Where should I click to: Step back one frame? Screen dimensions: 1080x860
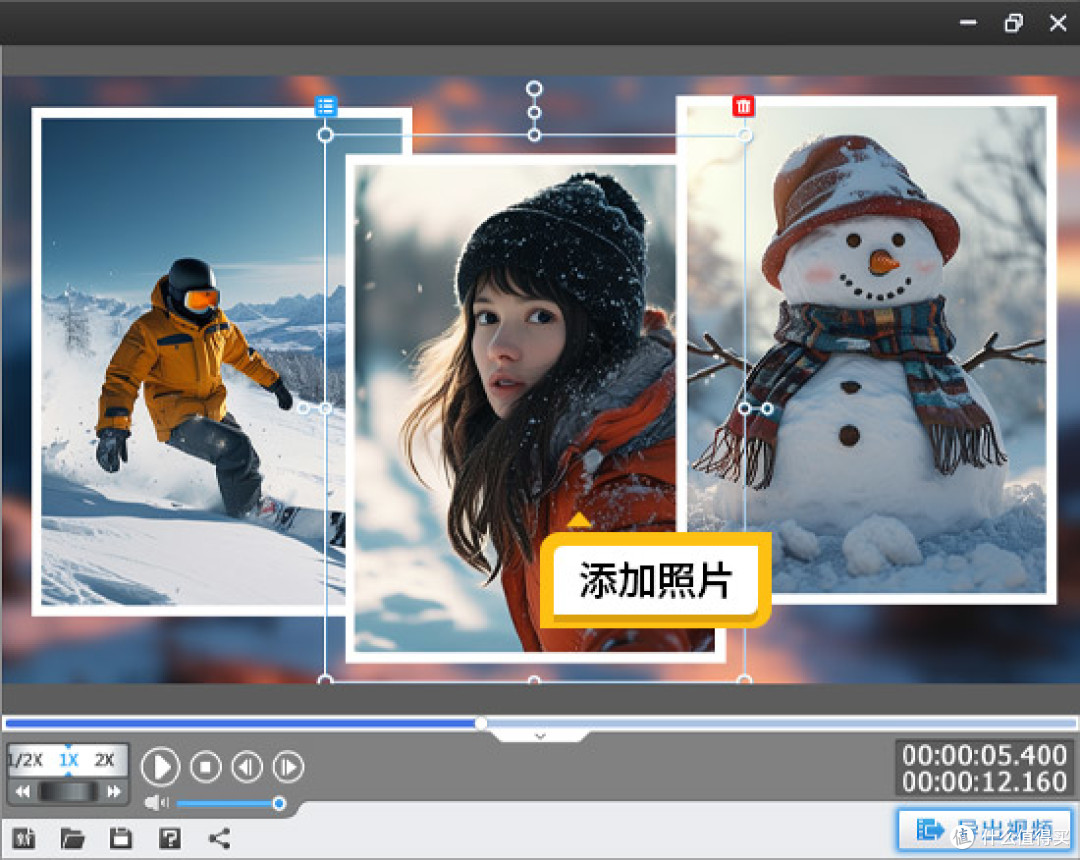[x=247, y=766]
